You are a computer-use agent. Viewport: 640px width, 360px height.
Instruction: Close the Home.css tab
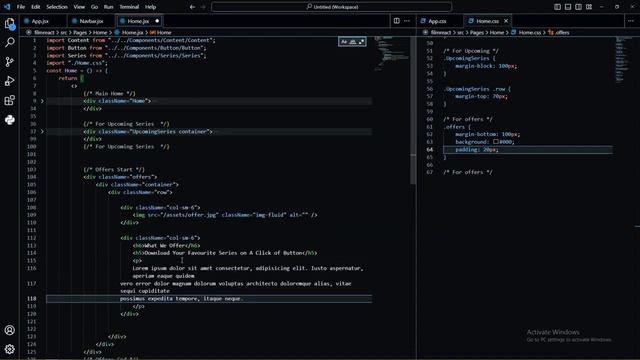[506, 21]
